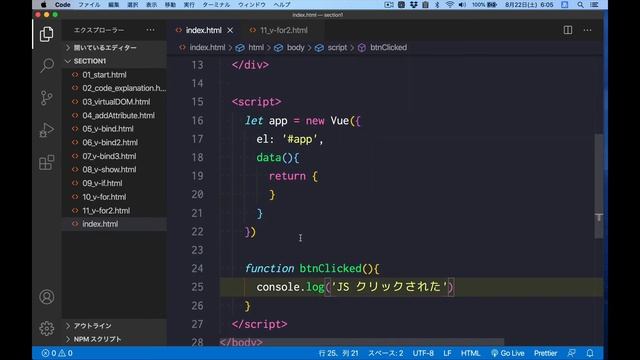
Task: Switch to the index.html tab
Action: (x=203, y=30)
